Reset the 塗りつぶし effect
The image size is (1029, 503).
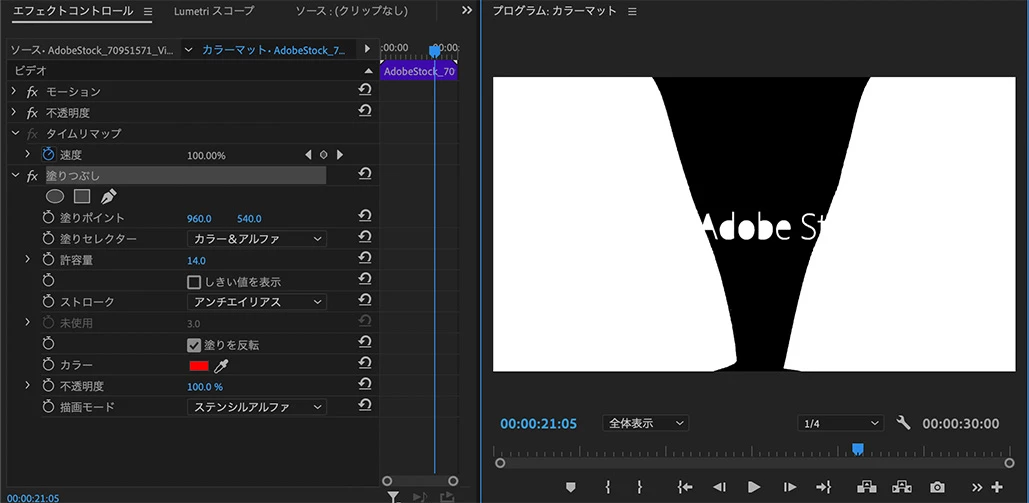click(365, 175)
